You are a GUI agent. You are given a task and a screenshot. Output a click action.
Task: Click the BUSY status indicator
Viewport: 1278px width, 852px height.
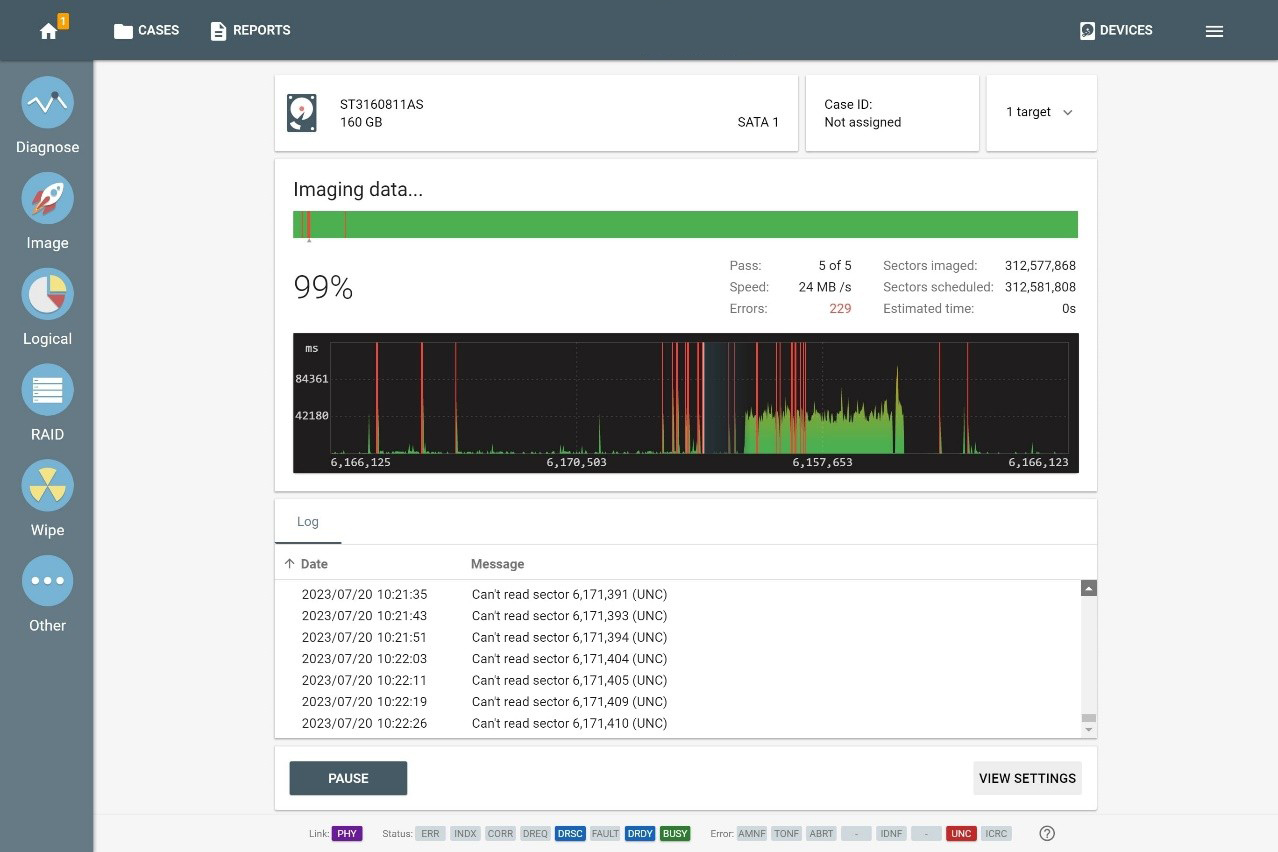click(x=675, y=833)
